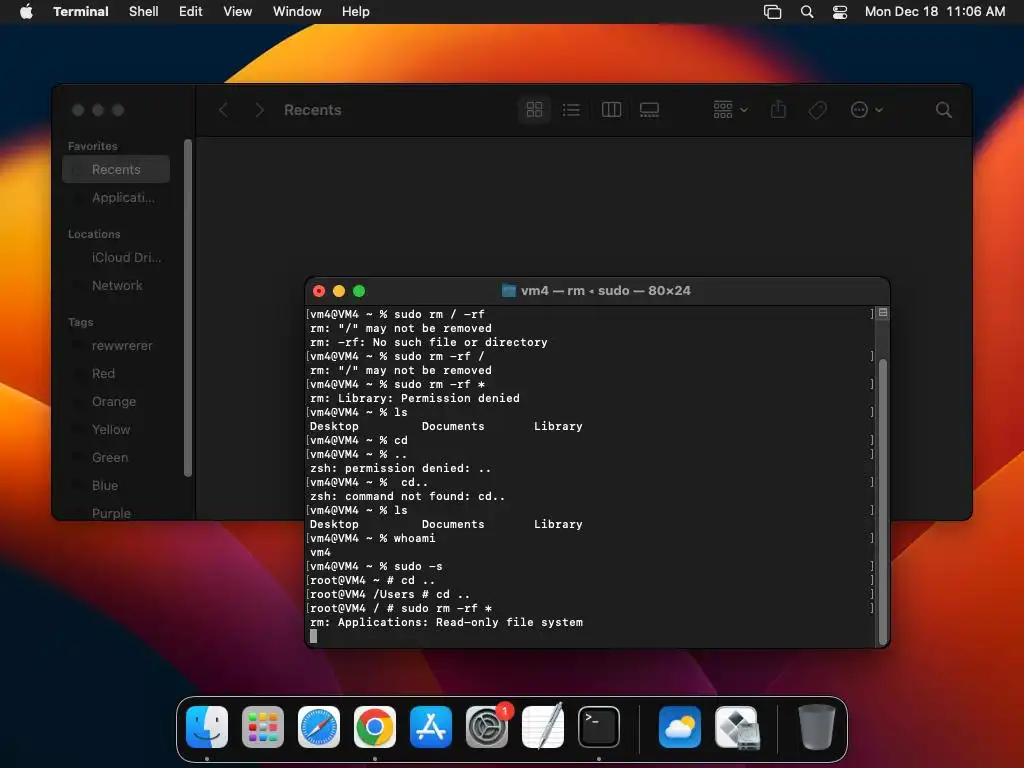Select the Orange tag in Finder sidebar
Image resolution: width=1024 pixels, height=768 pixels.
pos(116,402)
